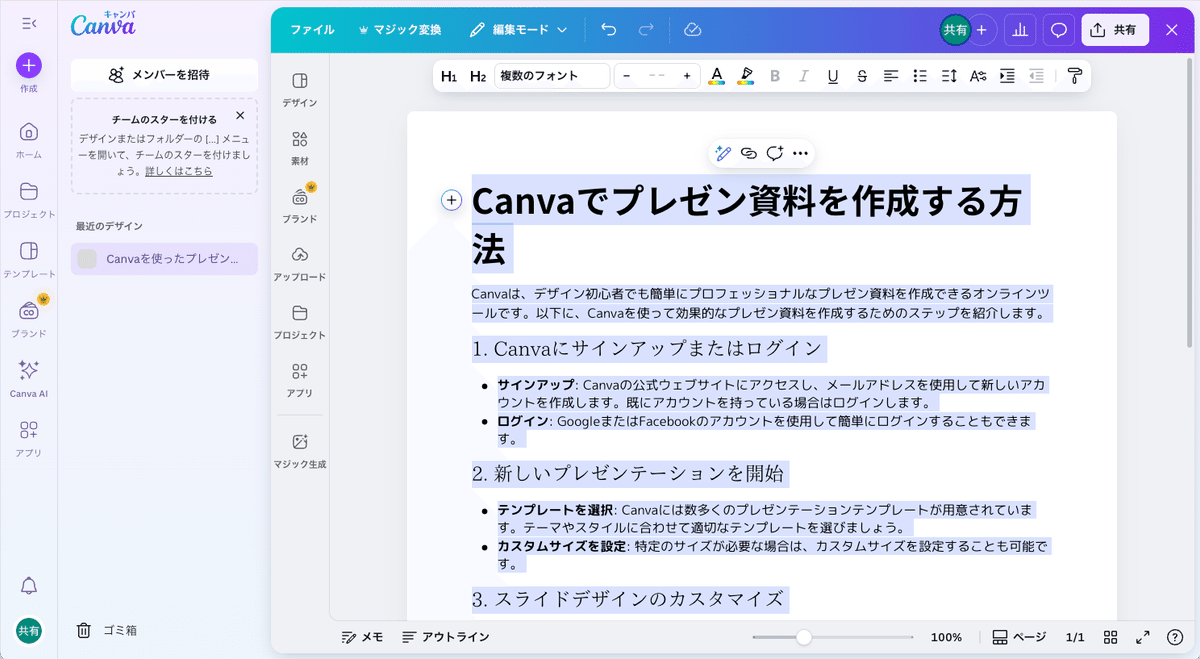Toggle the bulleted list formatting

919,75
